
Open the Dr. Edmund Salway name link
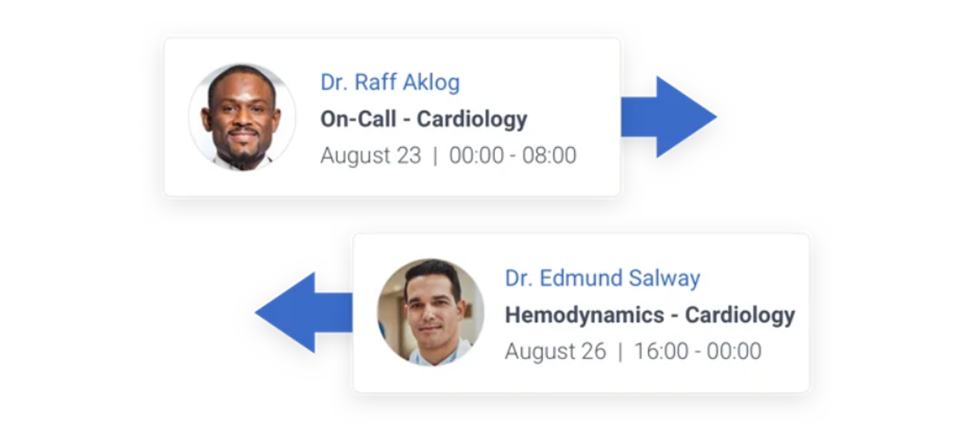pos(602,278)
